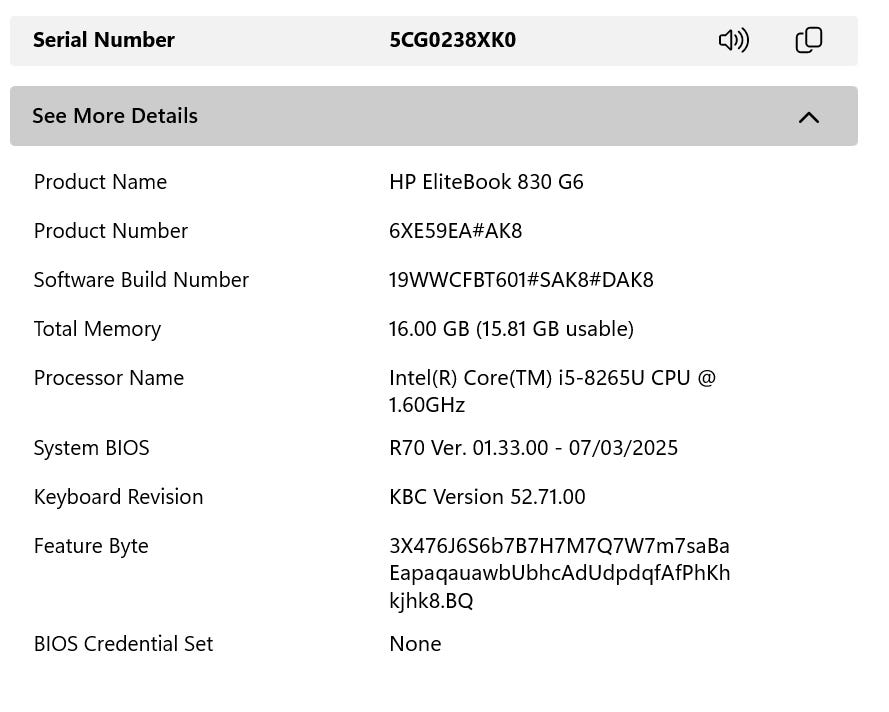The height and width of the screenshot is (712, 889).
Task: Click the See More Details header text
Action: [115, 116]
